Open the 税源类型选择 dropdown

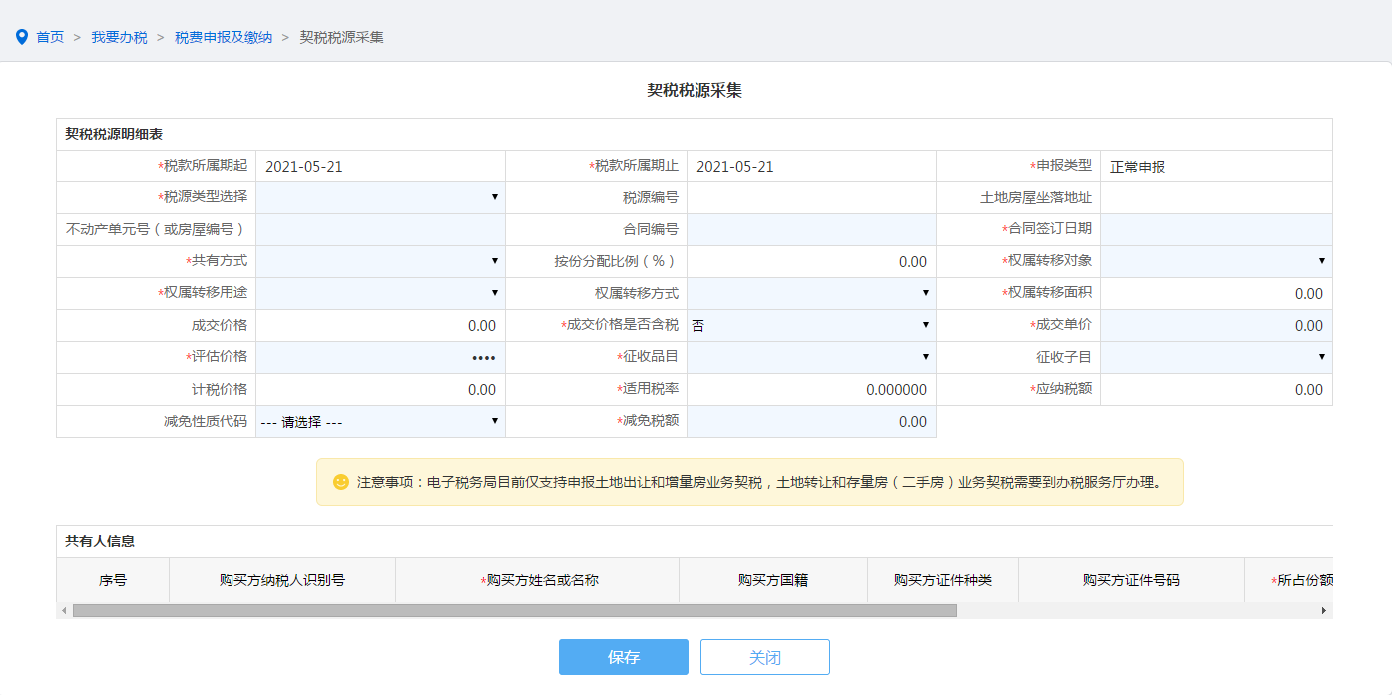(x=380, y=197)
